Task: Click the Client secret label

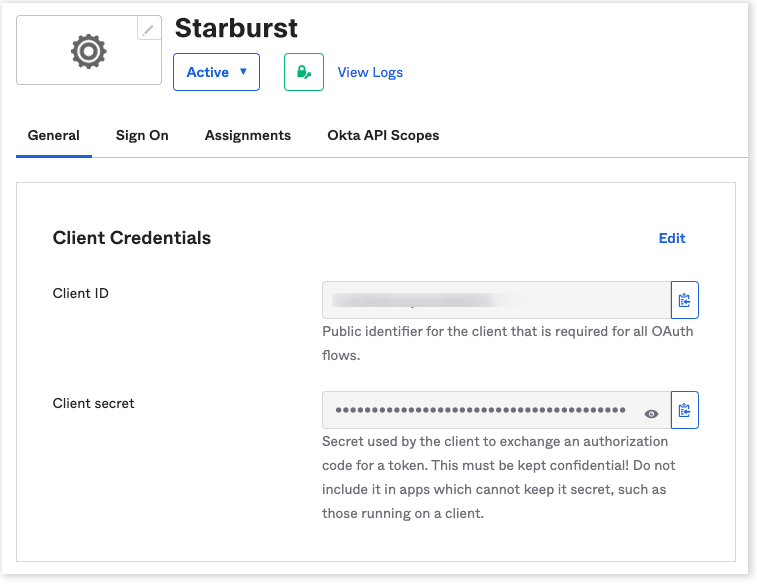Action: click(x=93, y=404)
